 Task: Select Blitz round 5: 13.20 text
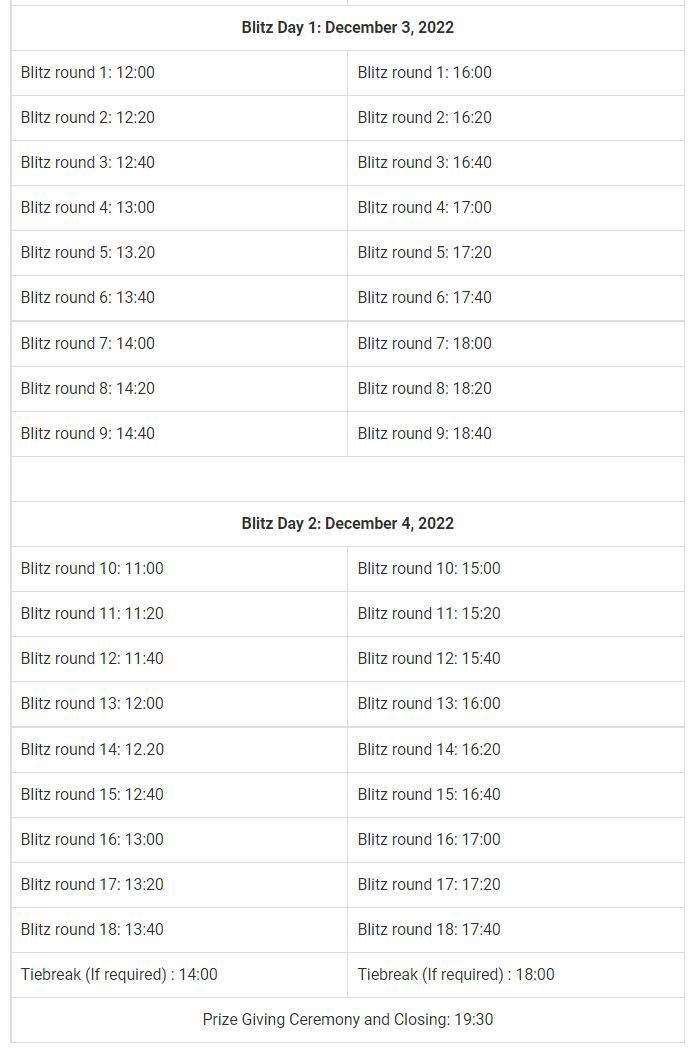click(88, 253)
